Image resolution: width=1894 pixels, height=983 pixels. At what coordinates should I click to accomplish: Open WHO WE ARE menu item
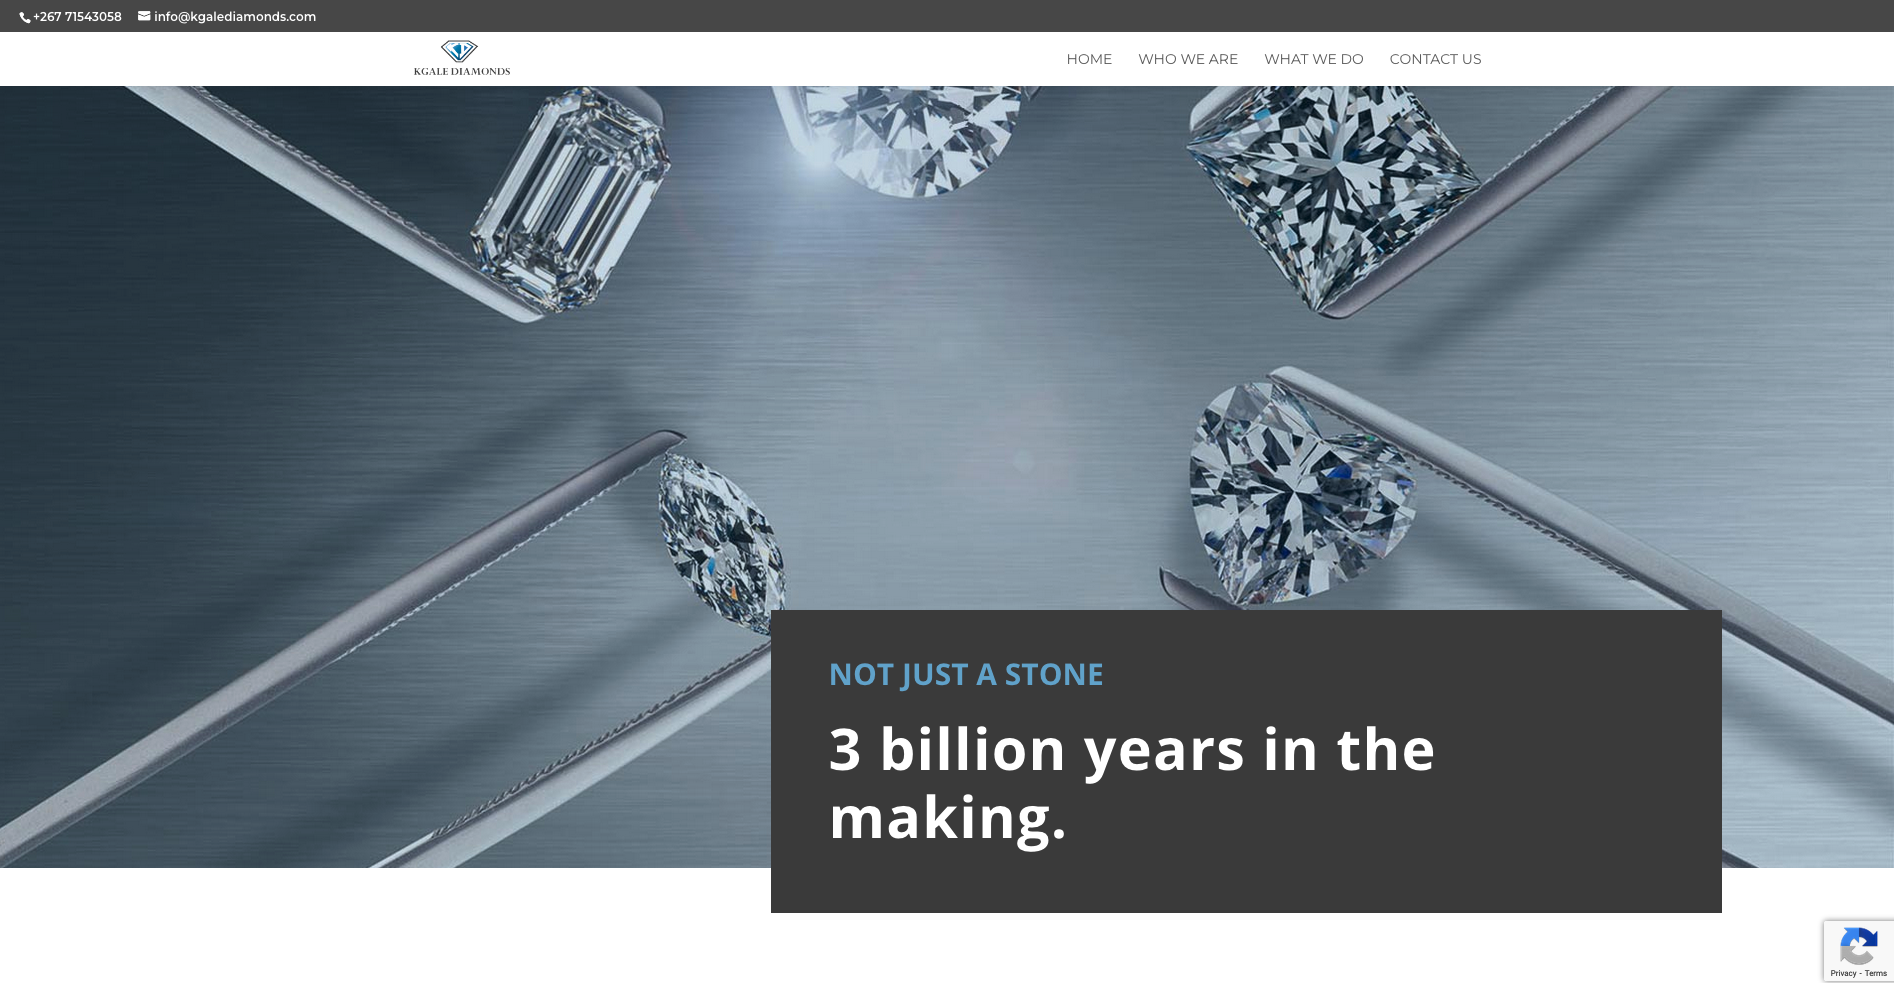(1188, 59)
